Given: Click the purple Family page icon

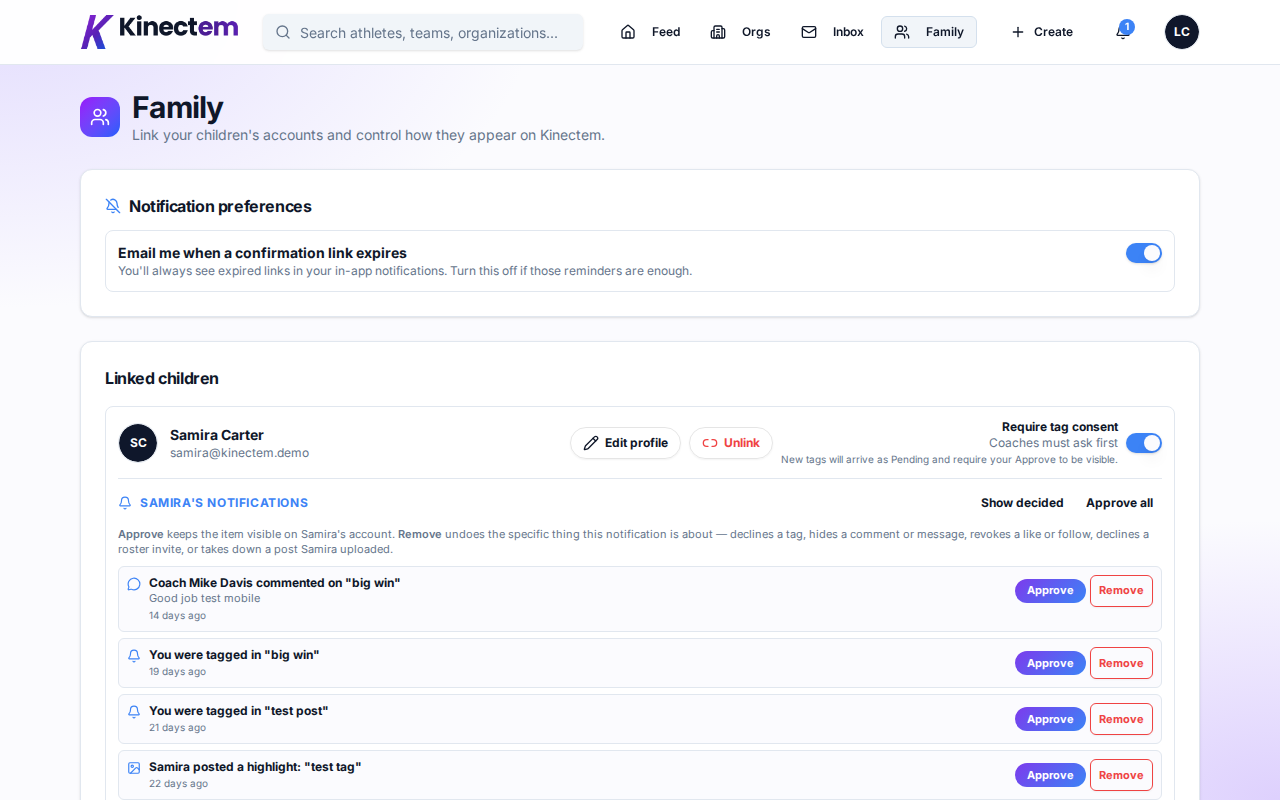Looking at the screenshot, I should pos(100,117).
